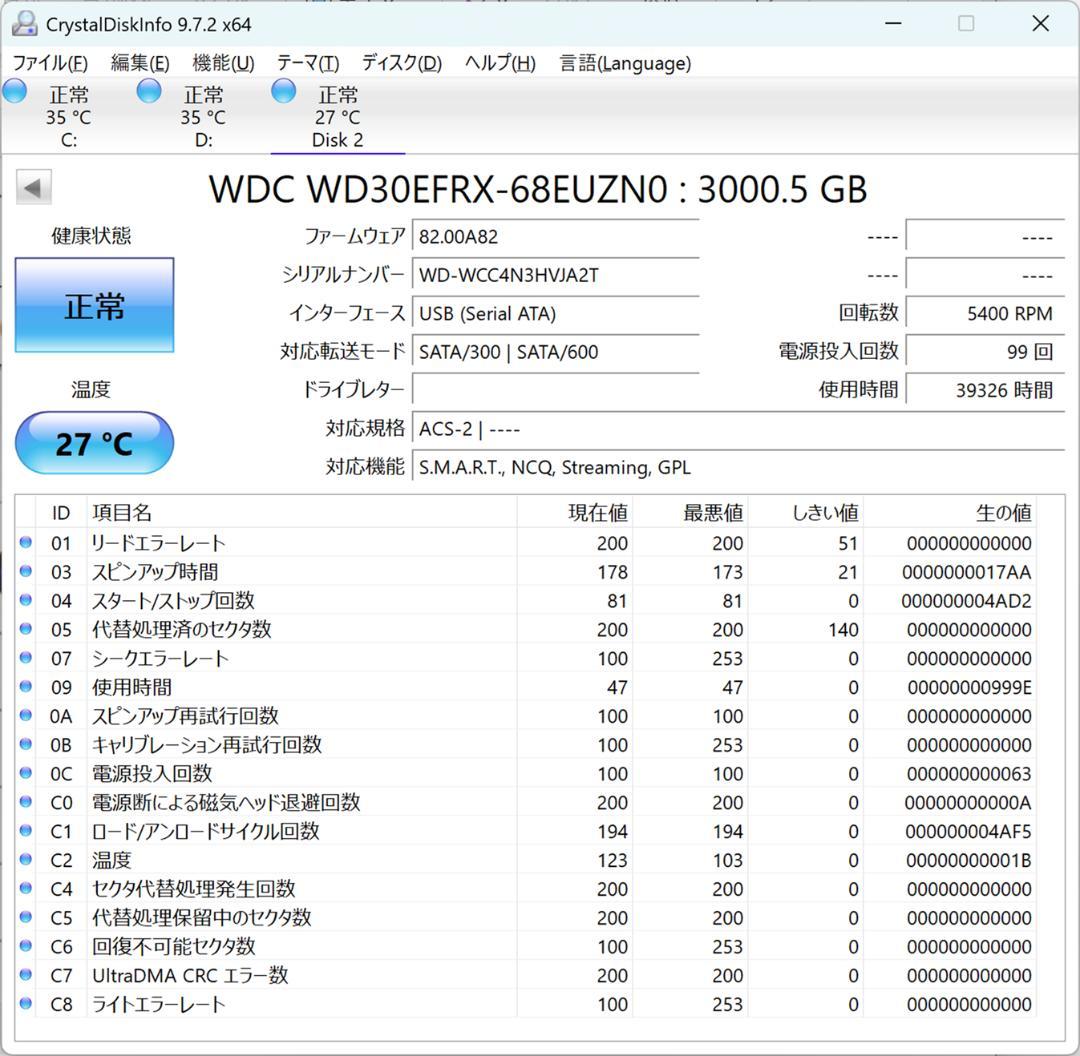
Task: Click the 正常 health status button
Action: pos(94,305)
